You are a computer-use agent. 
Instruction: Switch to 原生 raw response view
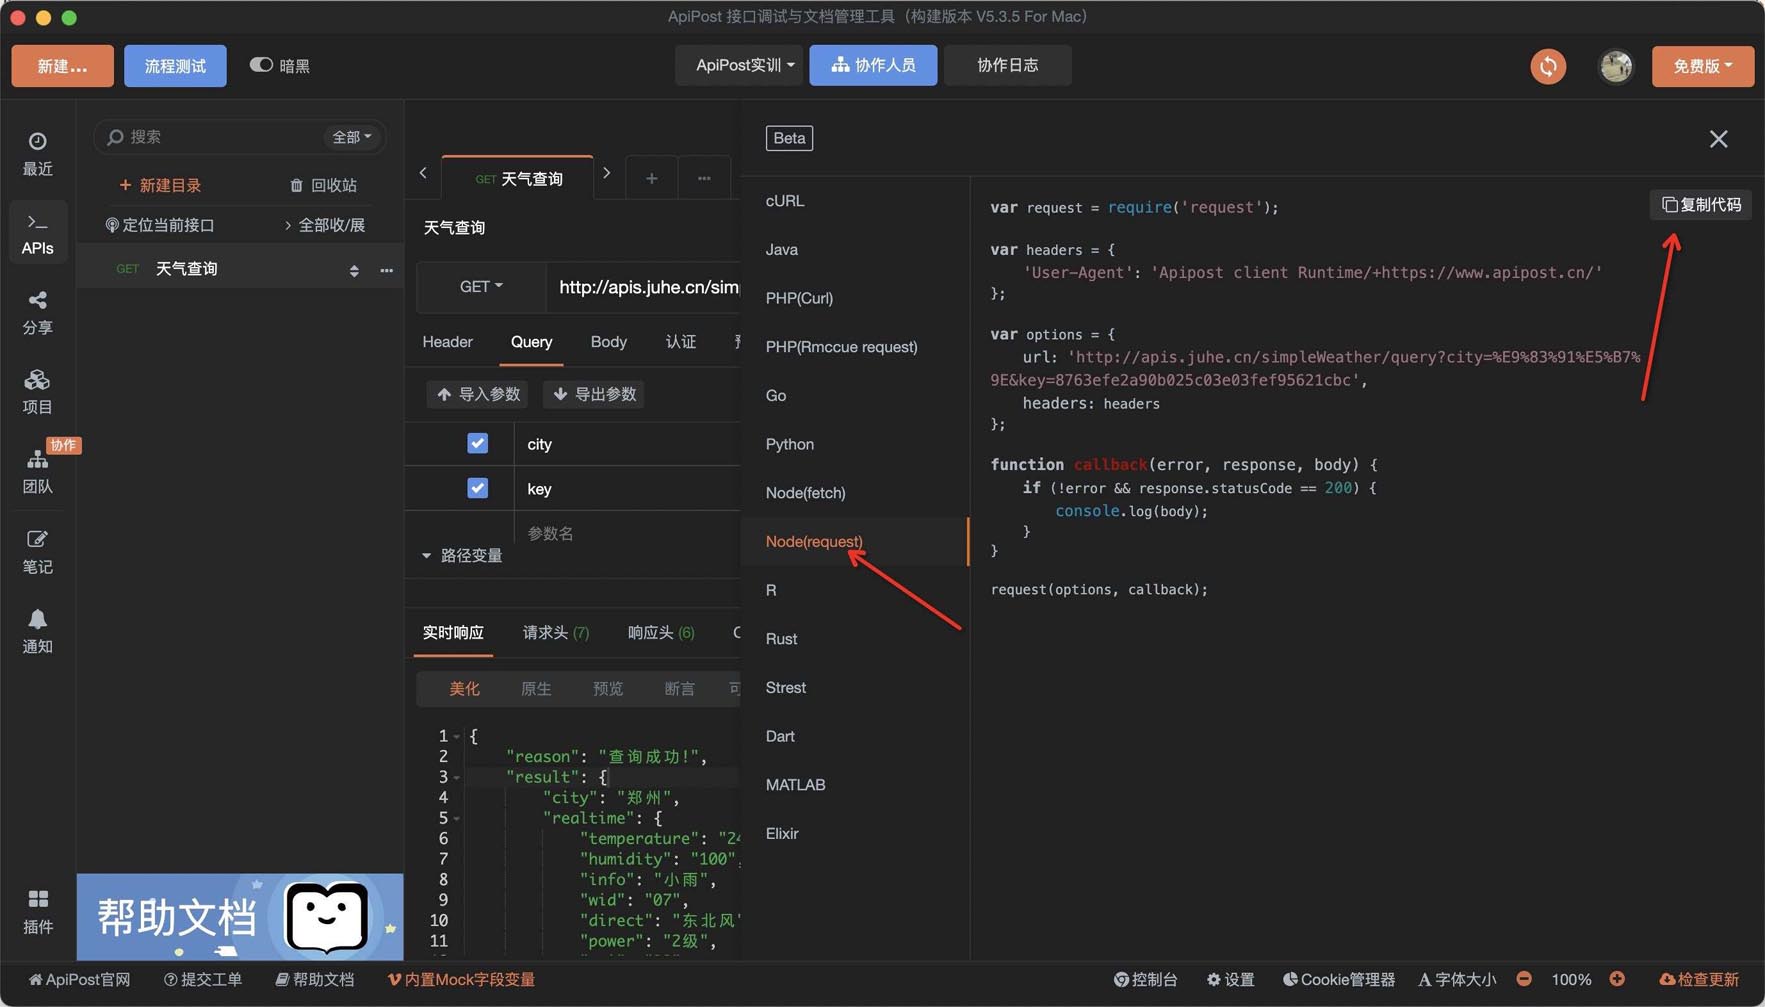pos(536,688)
